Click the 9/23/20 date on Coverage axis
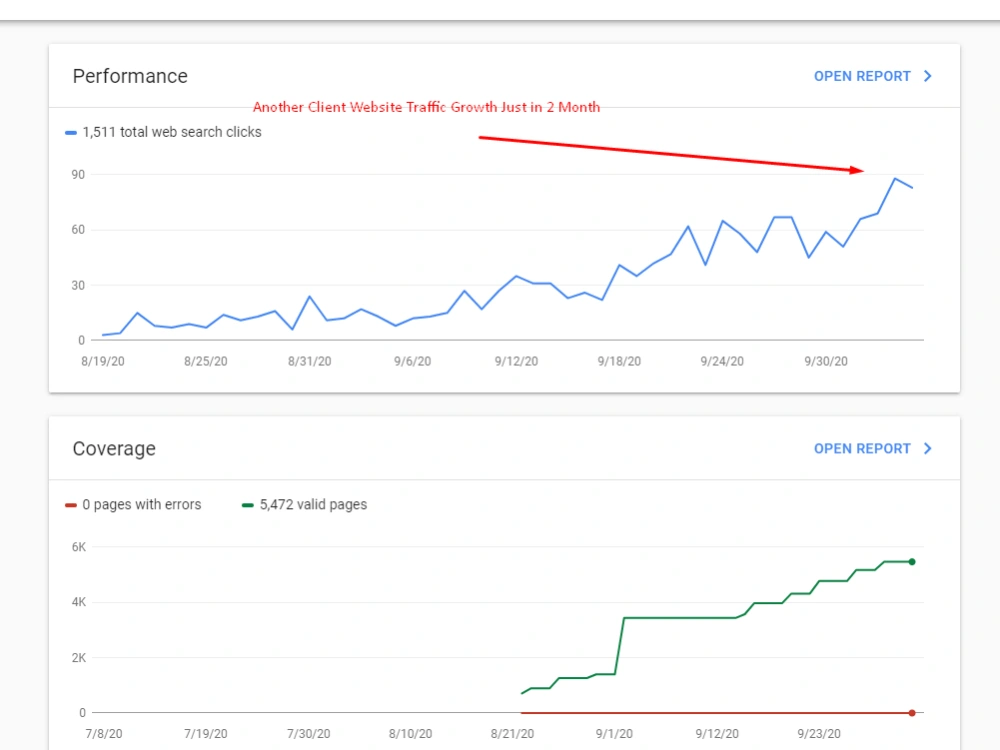Screen dimensions: 1000x750 819,734
